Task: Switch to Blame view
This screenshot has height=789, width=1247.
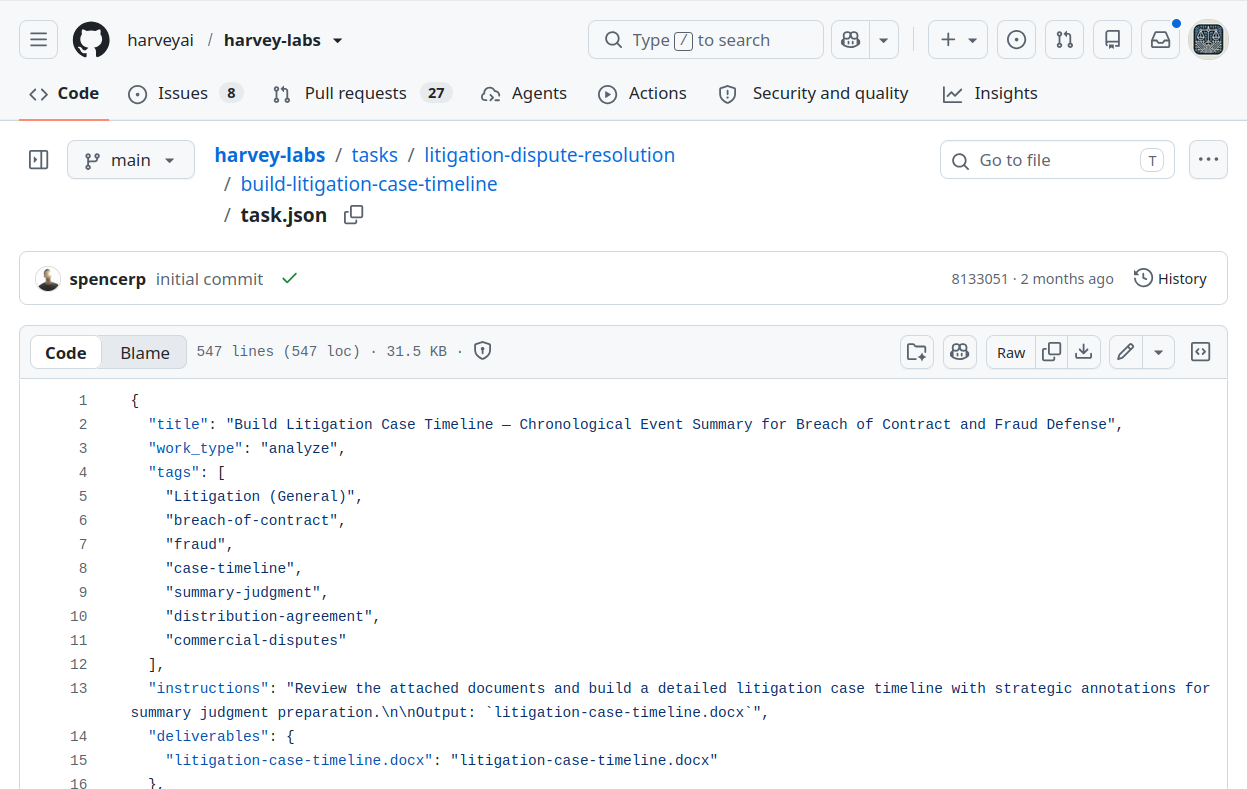Action: click(145, 352)
